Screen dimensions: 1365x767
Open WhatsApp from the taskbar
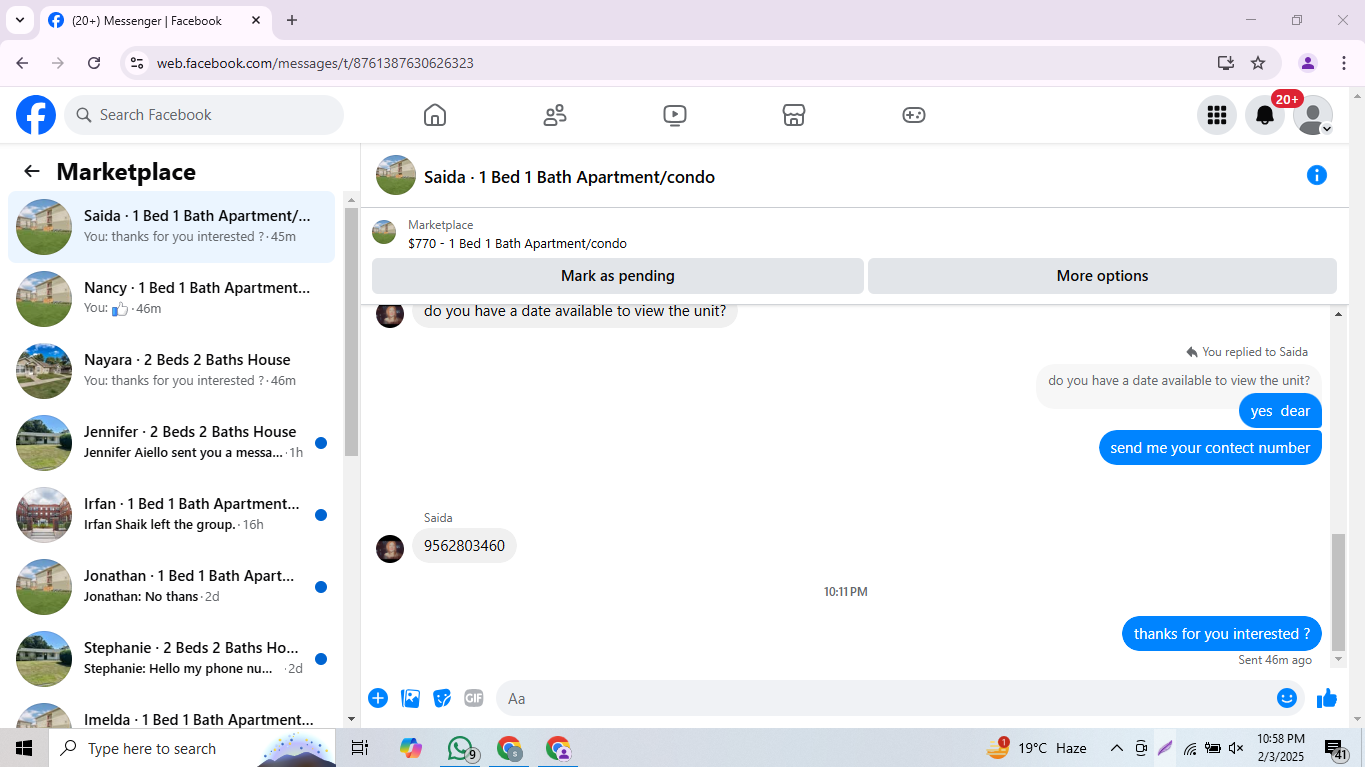click(460, 748)
